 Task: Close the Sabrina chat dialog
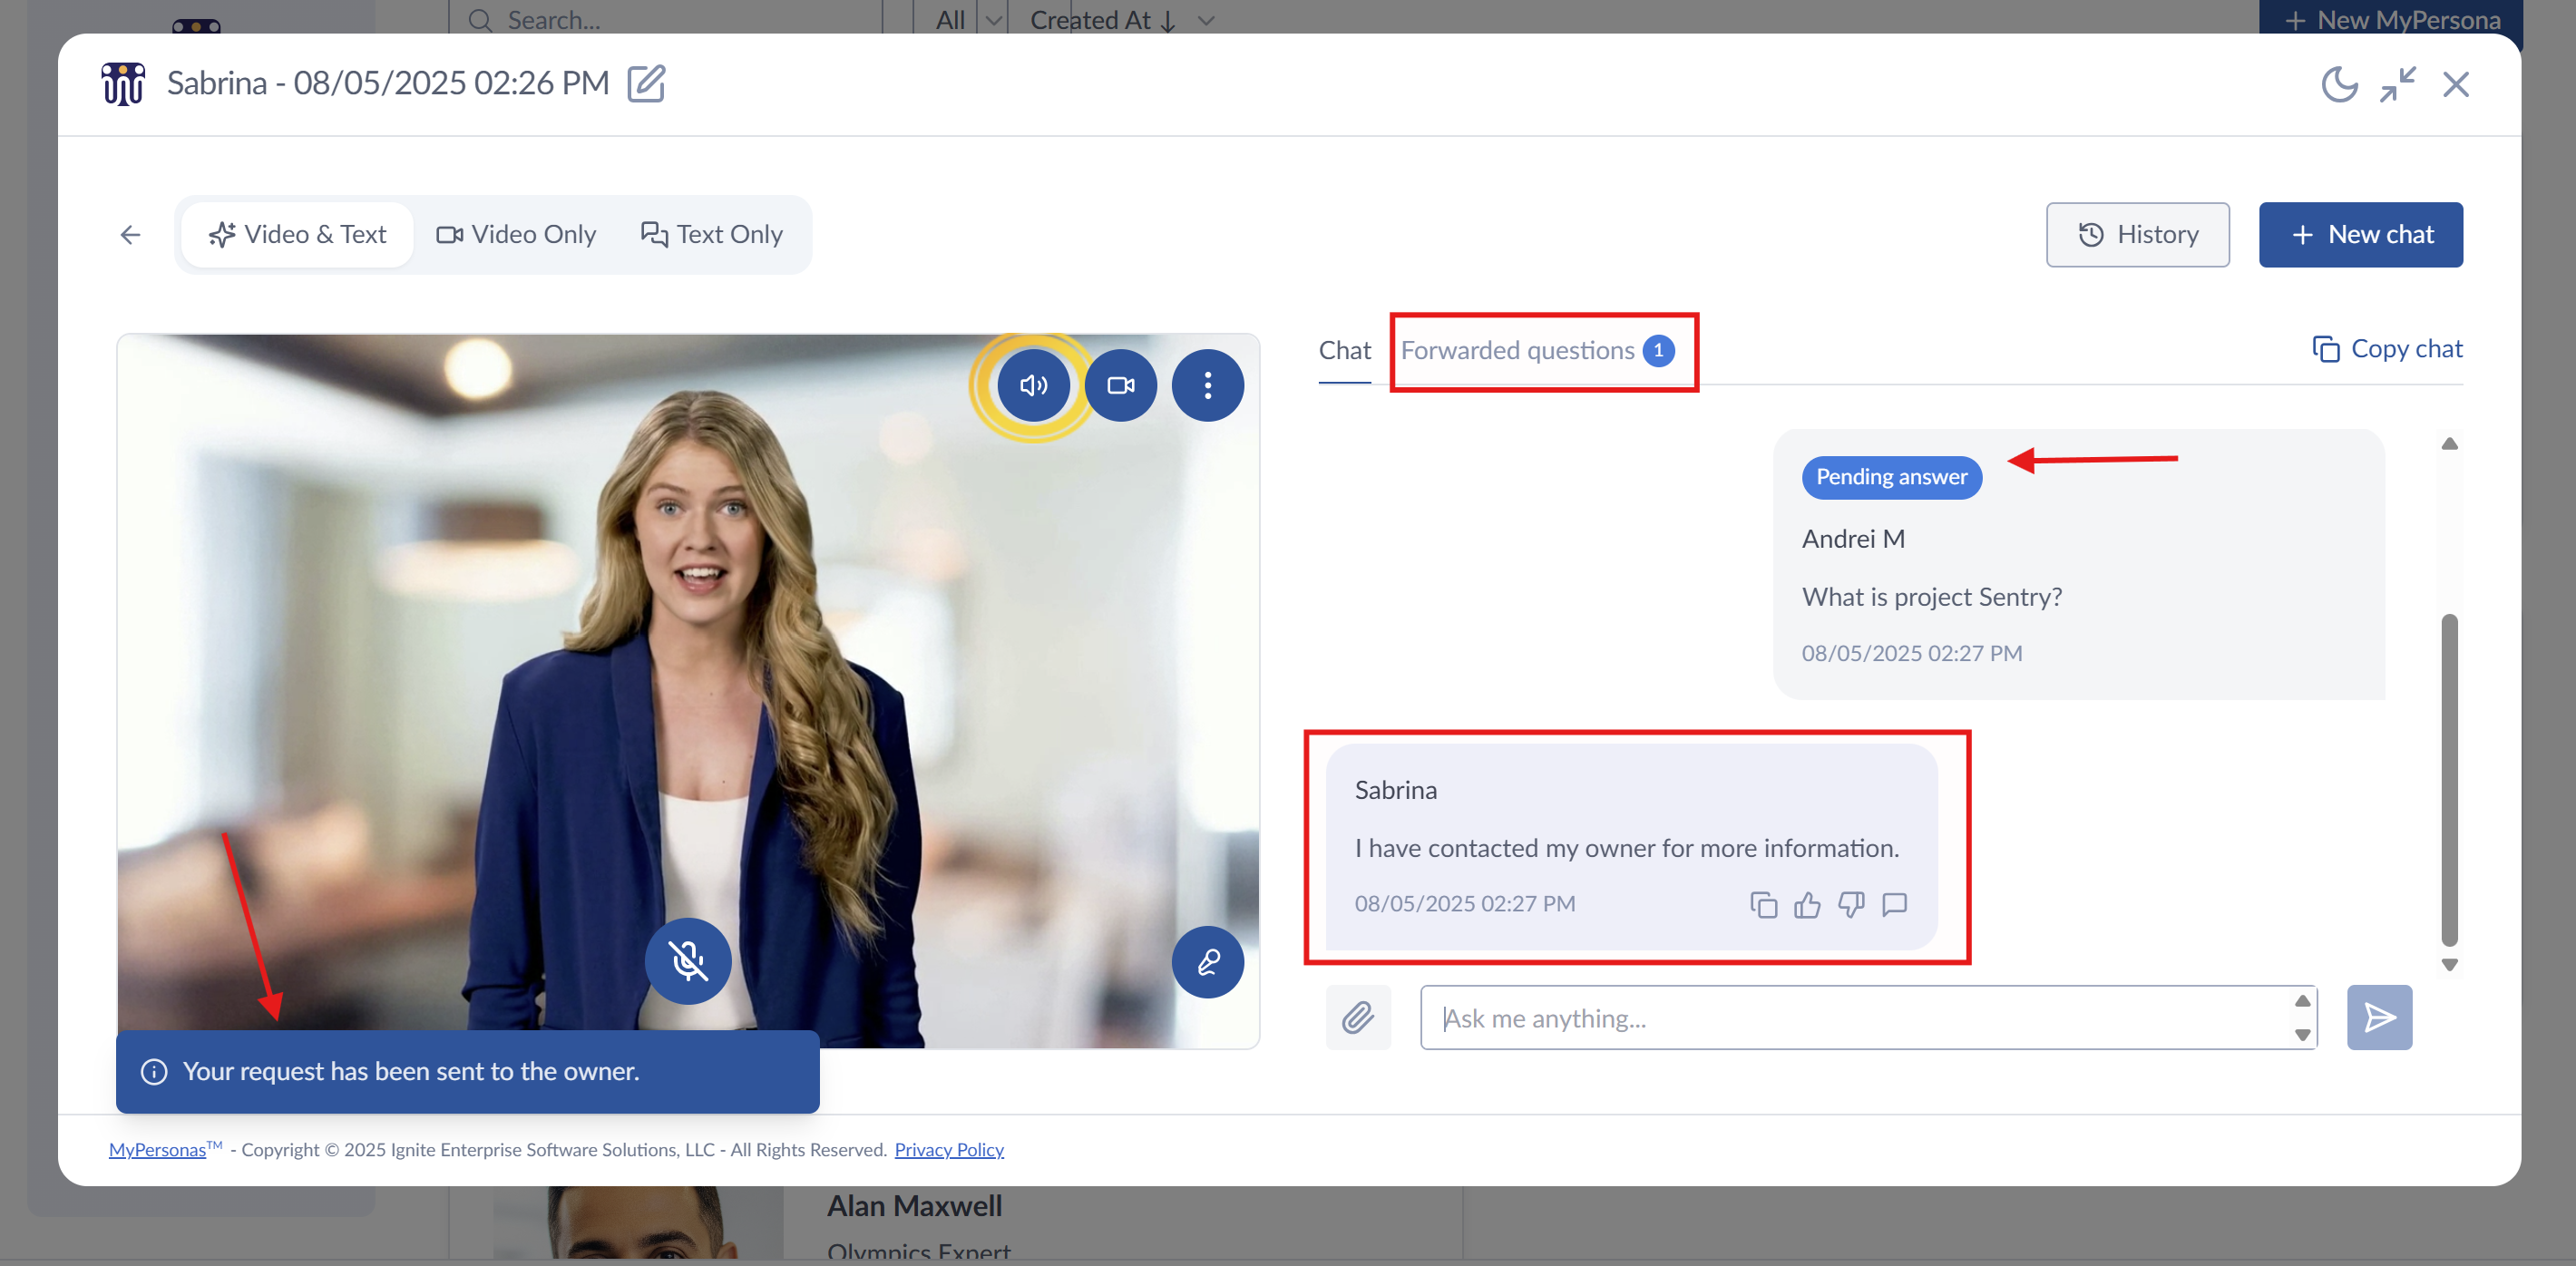click(x=2456, y=85)
